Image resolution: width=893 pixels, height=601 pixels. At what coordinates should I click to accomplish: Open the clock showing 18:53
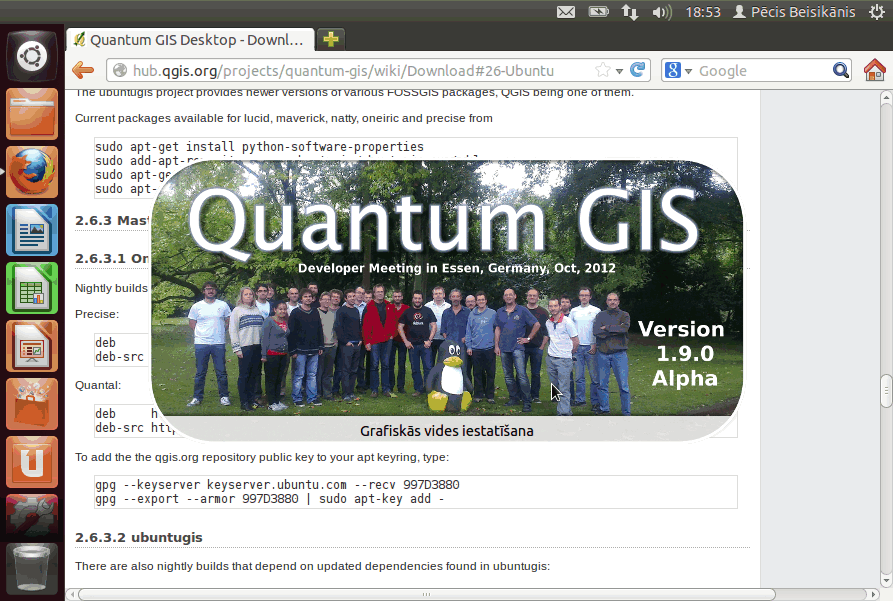[x=703, y=12]
